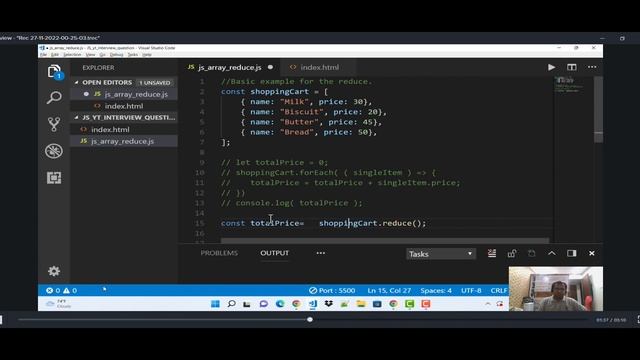Open the Tasks output channel dropdown
The width and height of the screenshot is (640, 360).
[441, 254]
